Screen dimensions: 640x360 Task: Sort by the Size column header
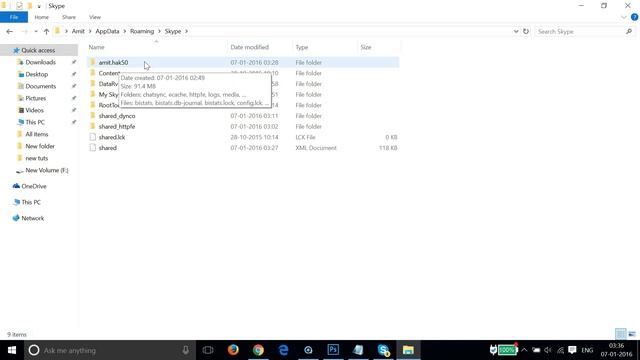pyautogui.click(x=366, y=47)
